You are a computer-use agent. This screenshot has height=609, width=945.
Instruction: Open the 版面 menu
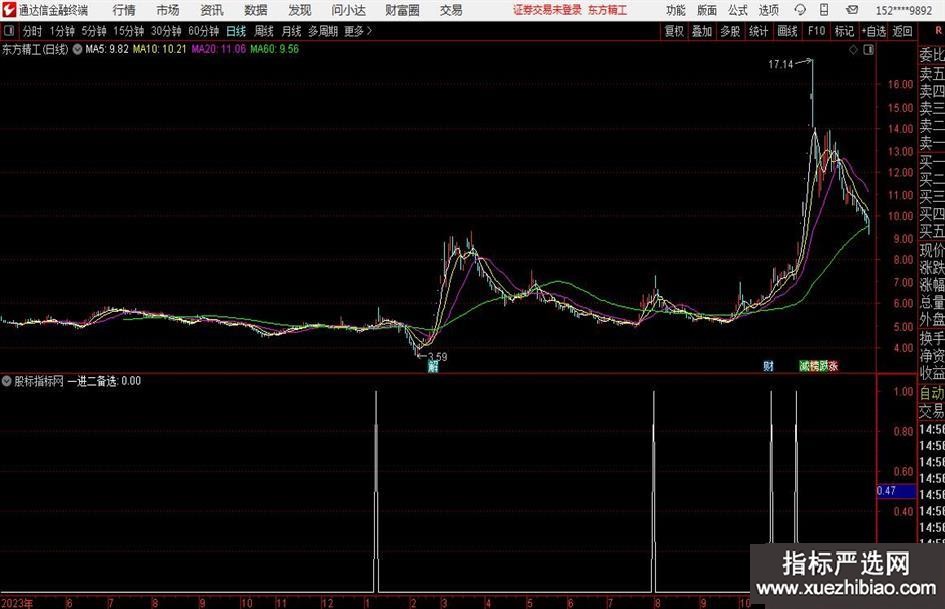(707, 10)
